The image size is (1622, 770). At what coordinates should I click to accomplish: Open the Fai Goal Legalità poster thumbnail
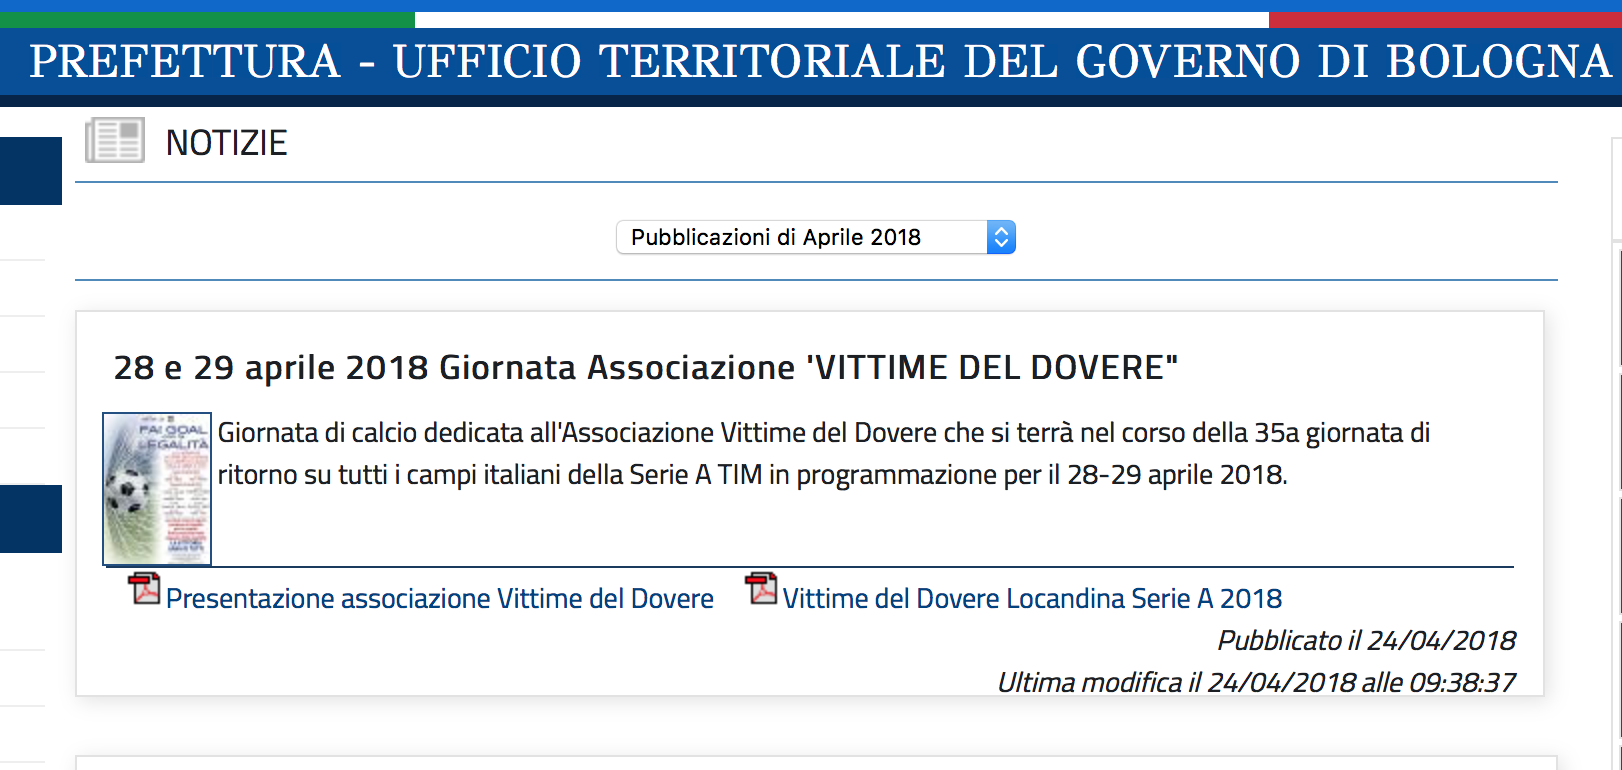coord(157,489)
